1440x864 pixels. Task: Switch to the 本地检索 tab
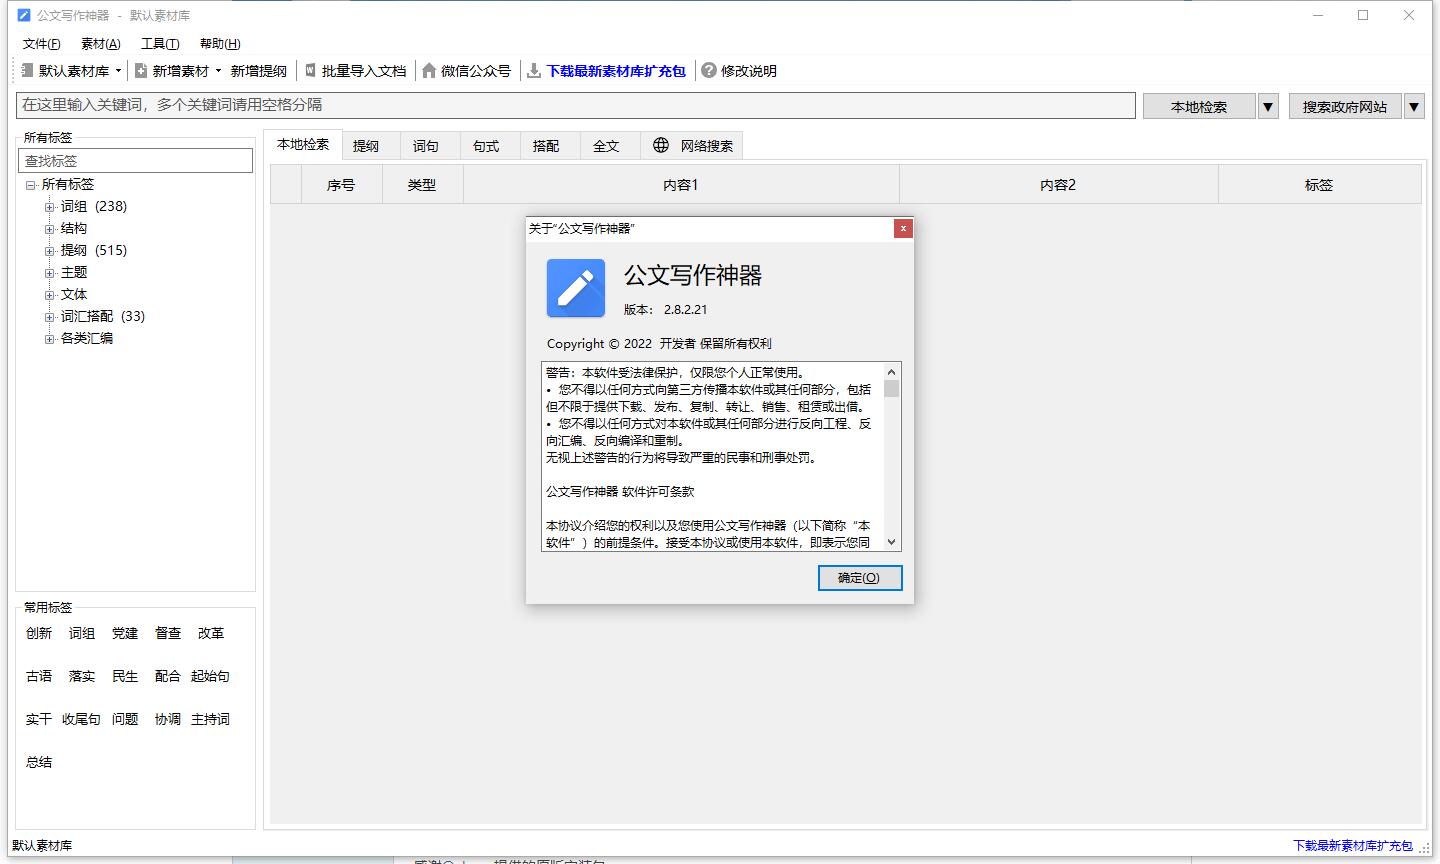(x=303, y=144)
